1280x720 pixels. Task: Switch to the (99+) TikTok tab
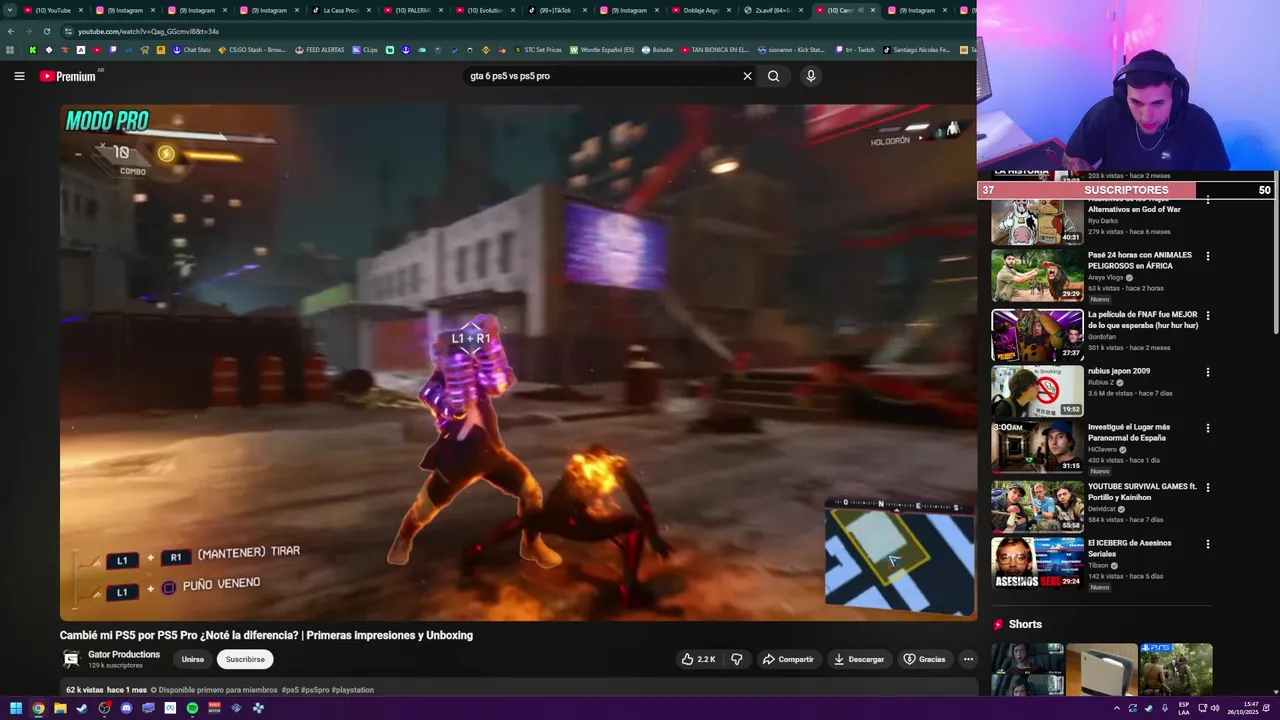(x=556, y=10)
